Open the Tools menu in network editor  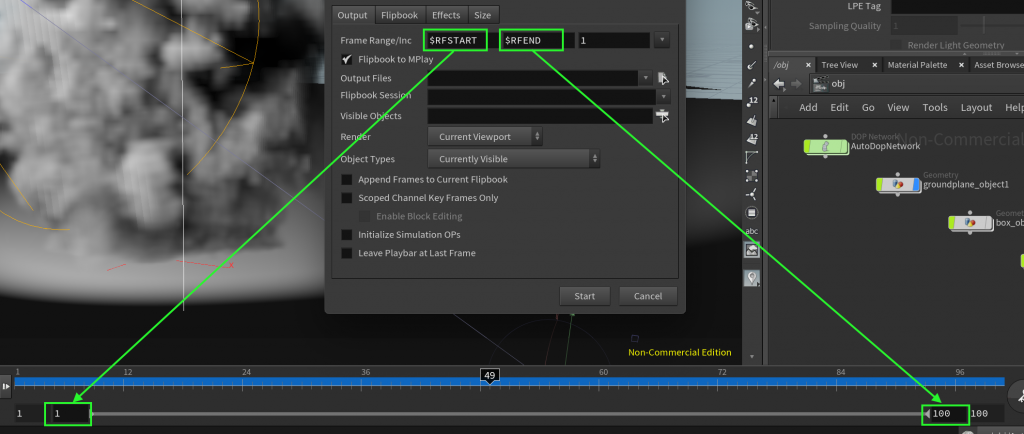tap(935, 108)
